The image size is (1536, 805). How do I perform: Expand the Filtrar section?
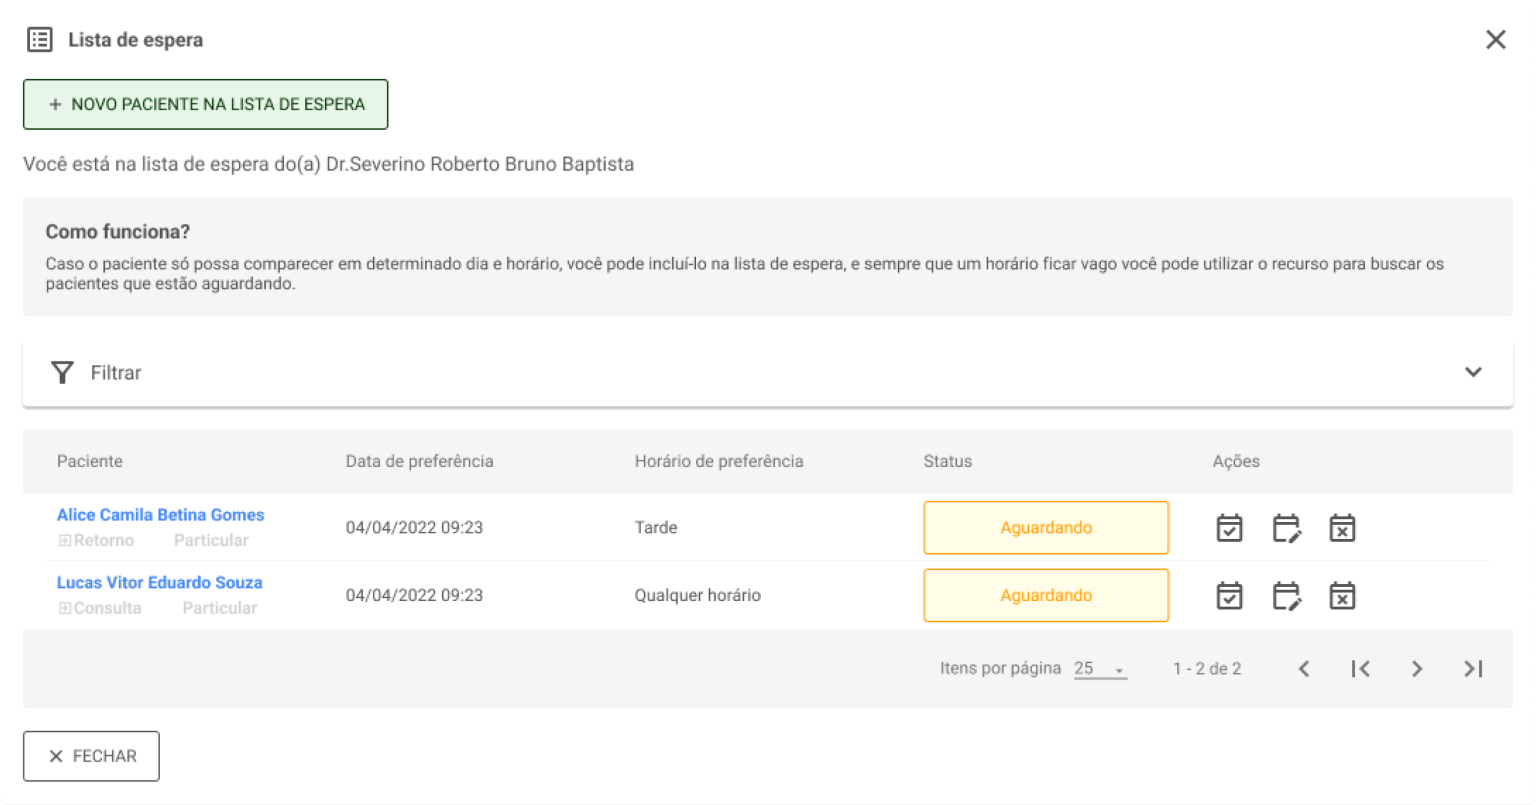[x=1472, y=371]
